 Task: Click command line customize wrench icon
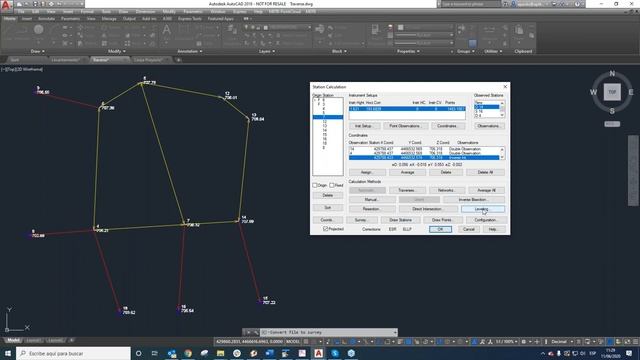(256, 332)
